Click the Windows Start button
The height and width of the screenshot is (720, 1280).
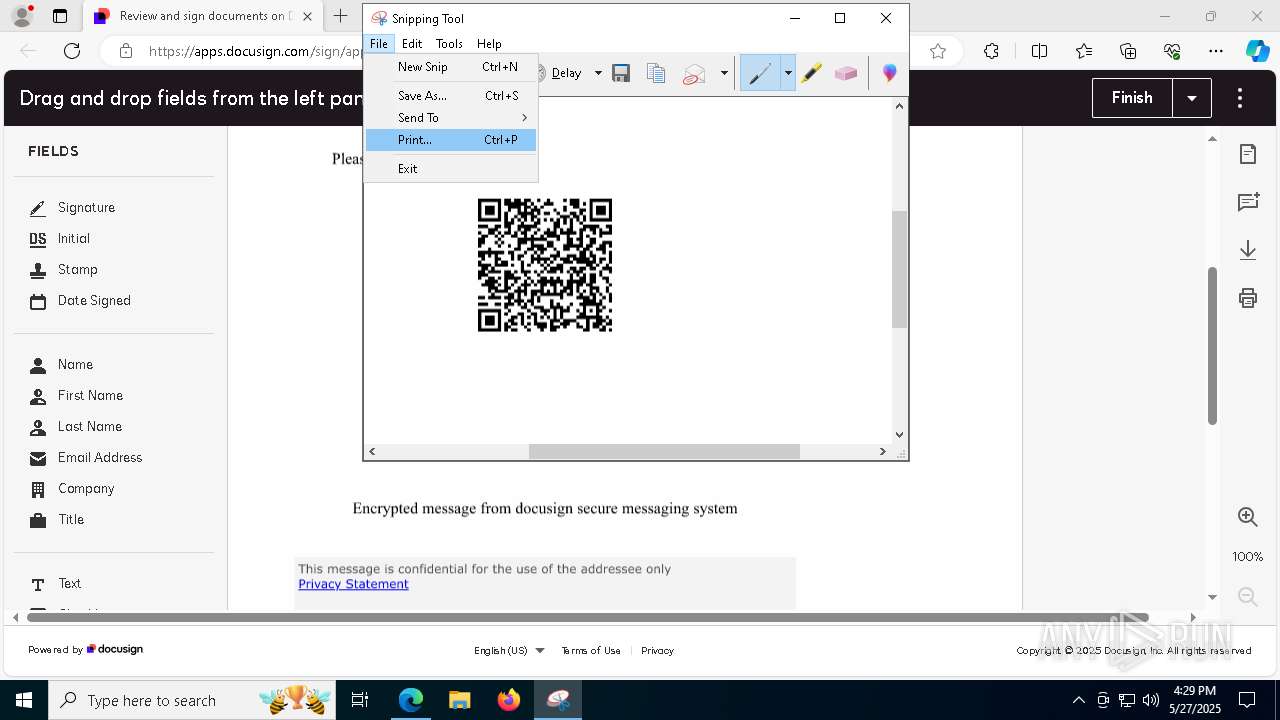click(x=24, y=700)
